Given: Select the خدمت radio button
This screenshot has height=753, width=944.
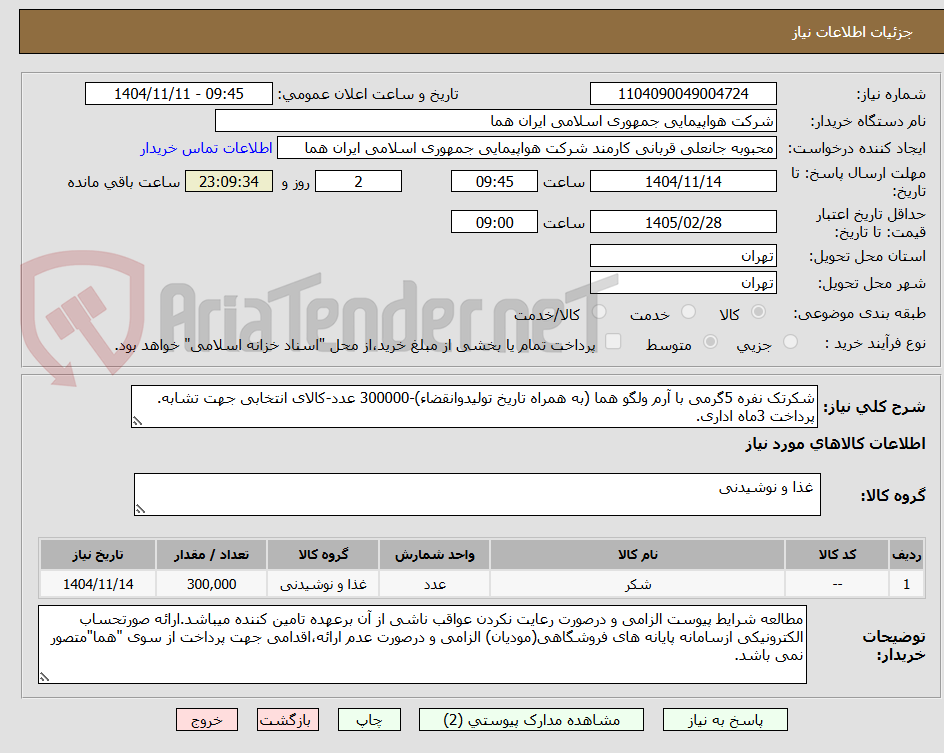Looking at the screenshot, I should tap(688, 312).
